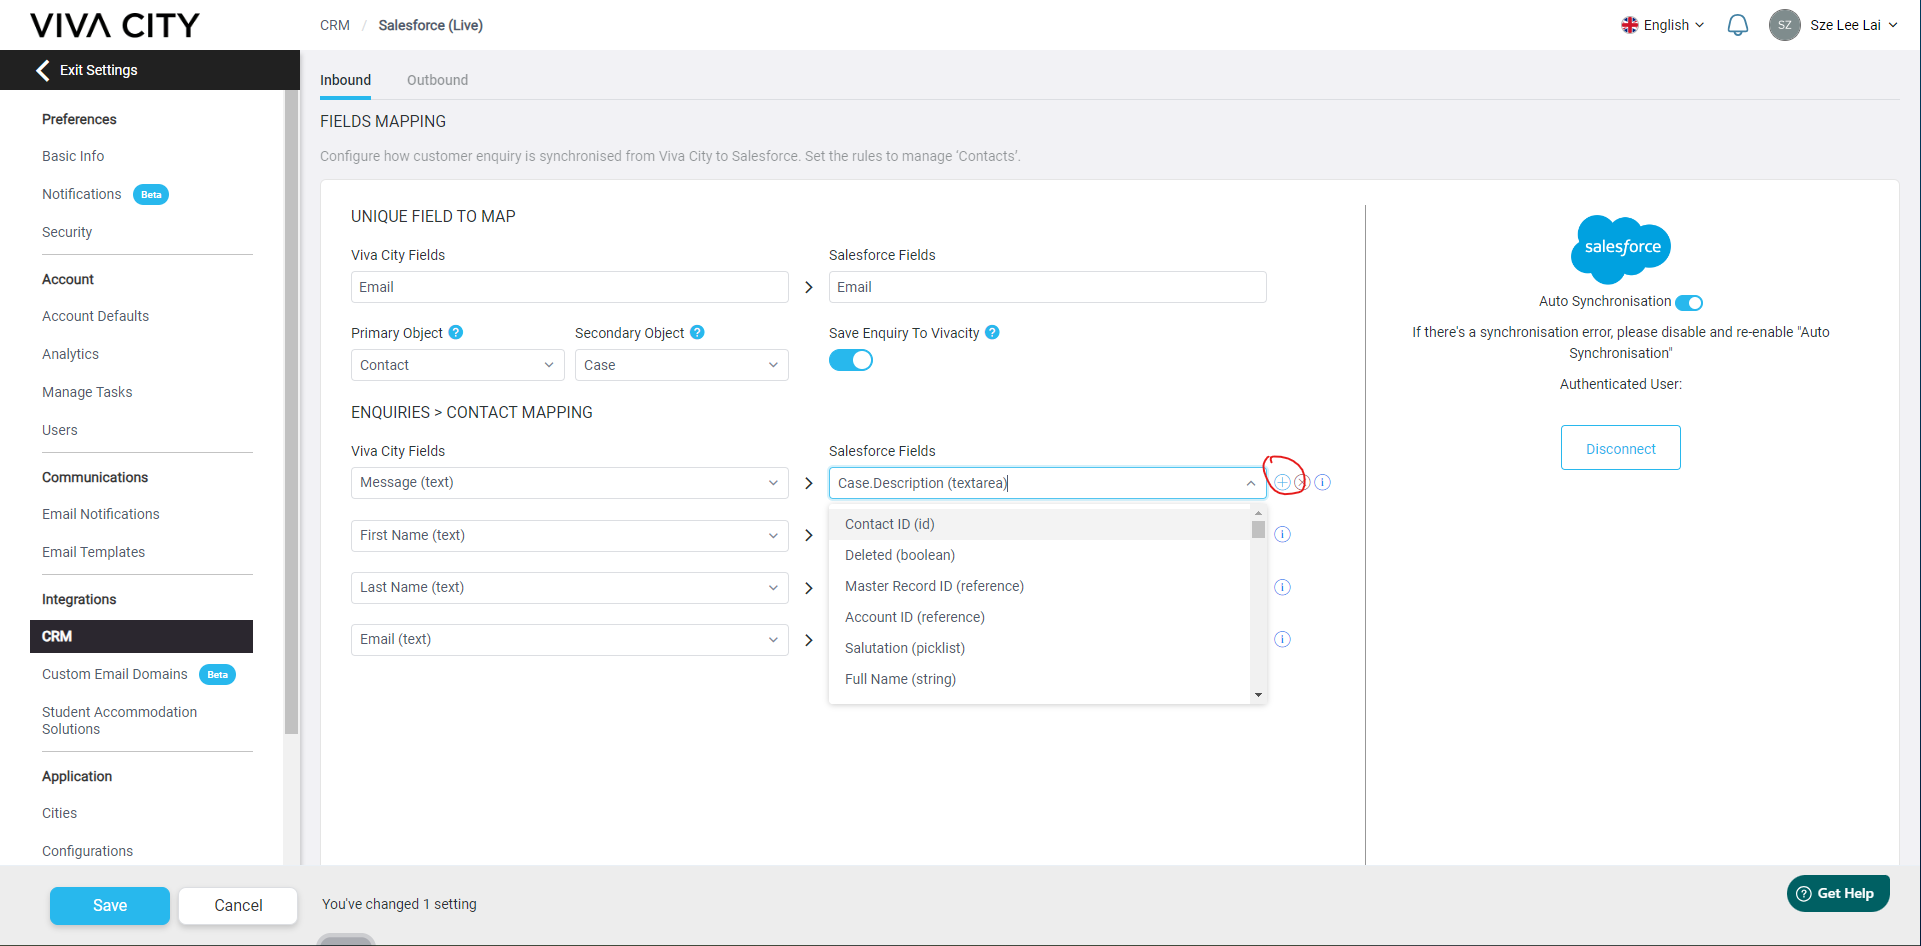The height and width of the screenshot is (946, 1921).
Task: Click the Primary Object help icon
Action: (456, 332)
